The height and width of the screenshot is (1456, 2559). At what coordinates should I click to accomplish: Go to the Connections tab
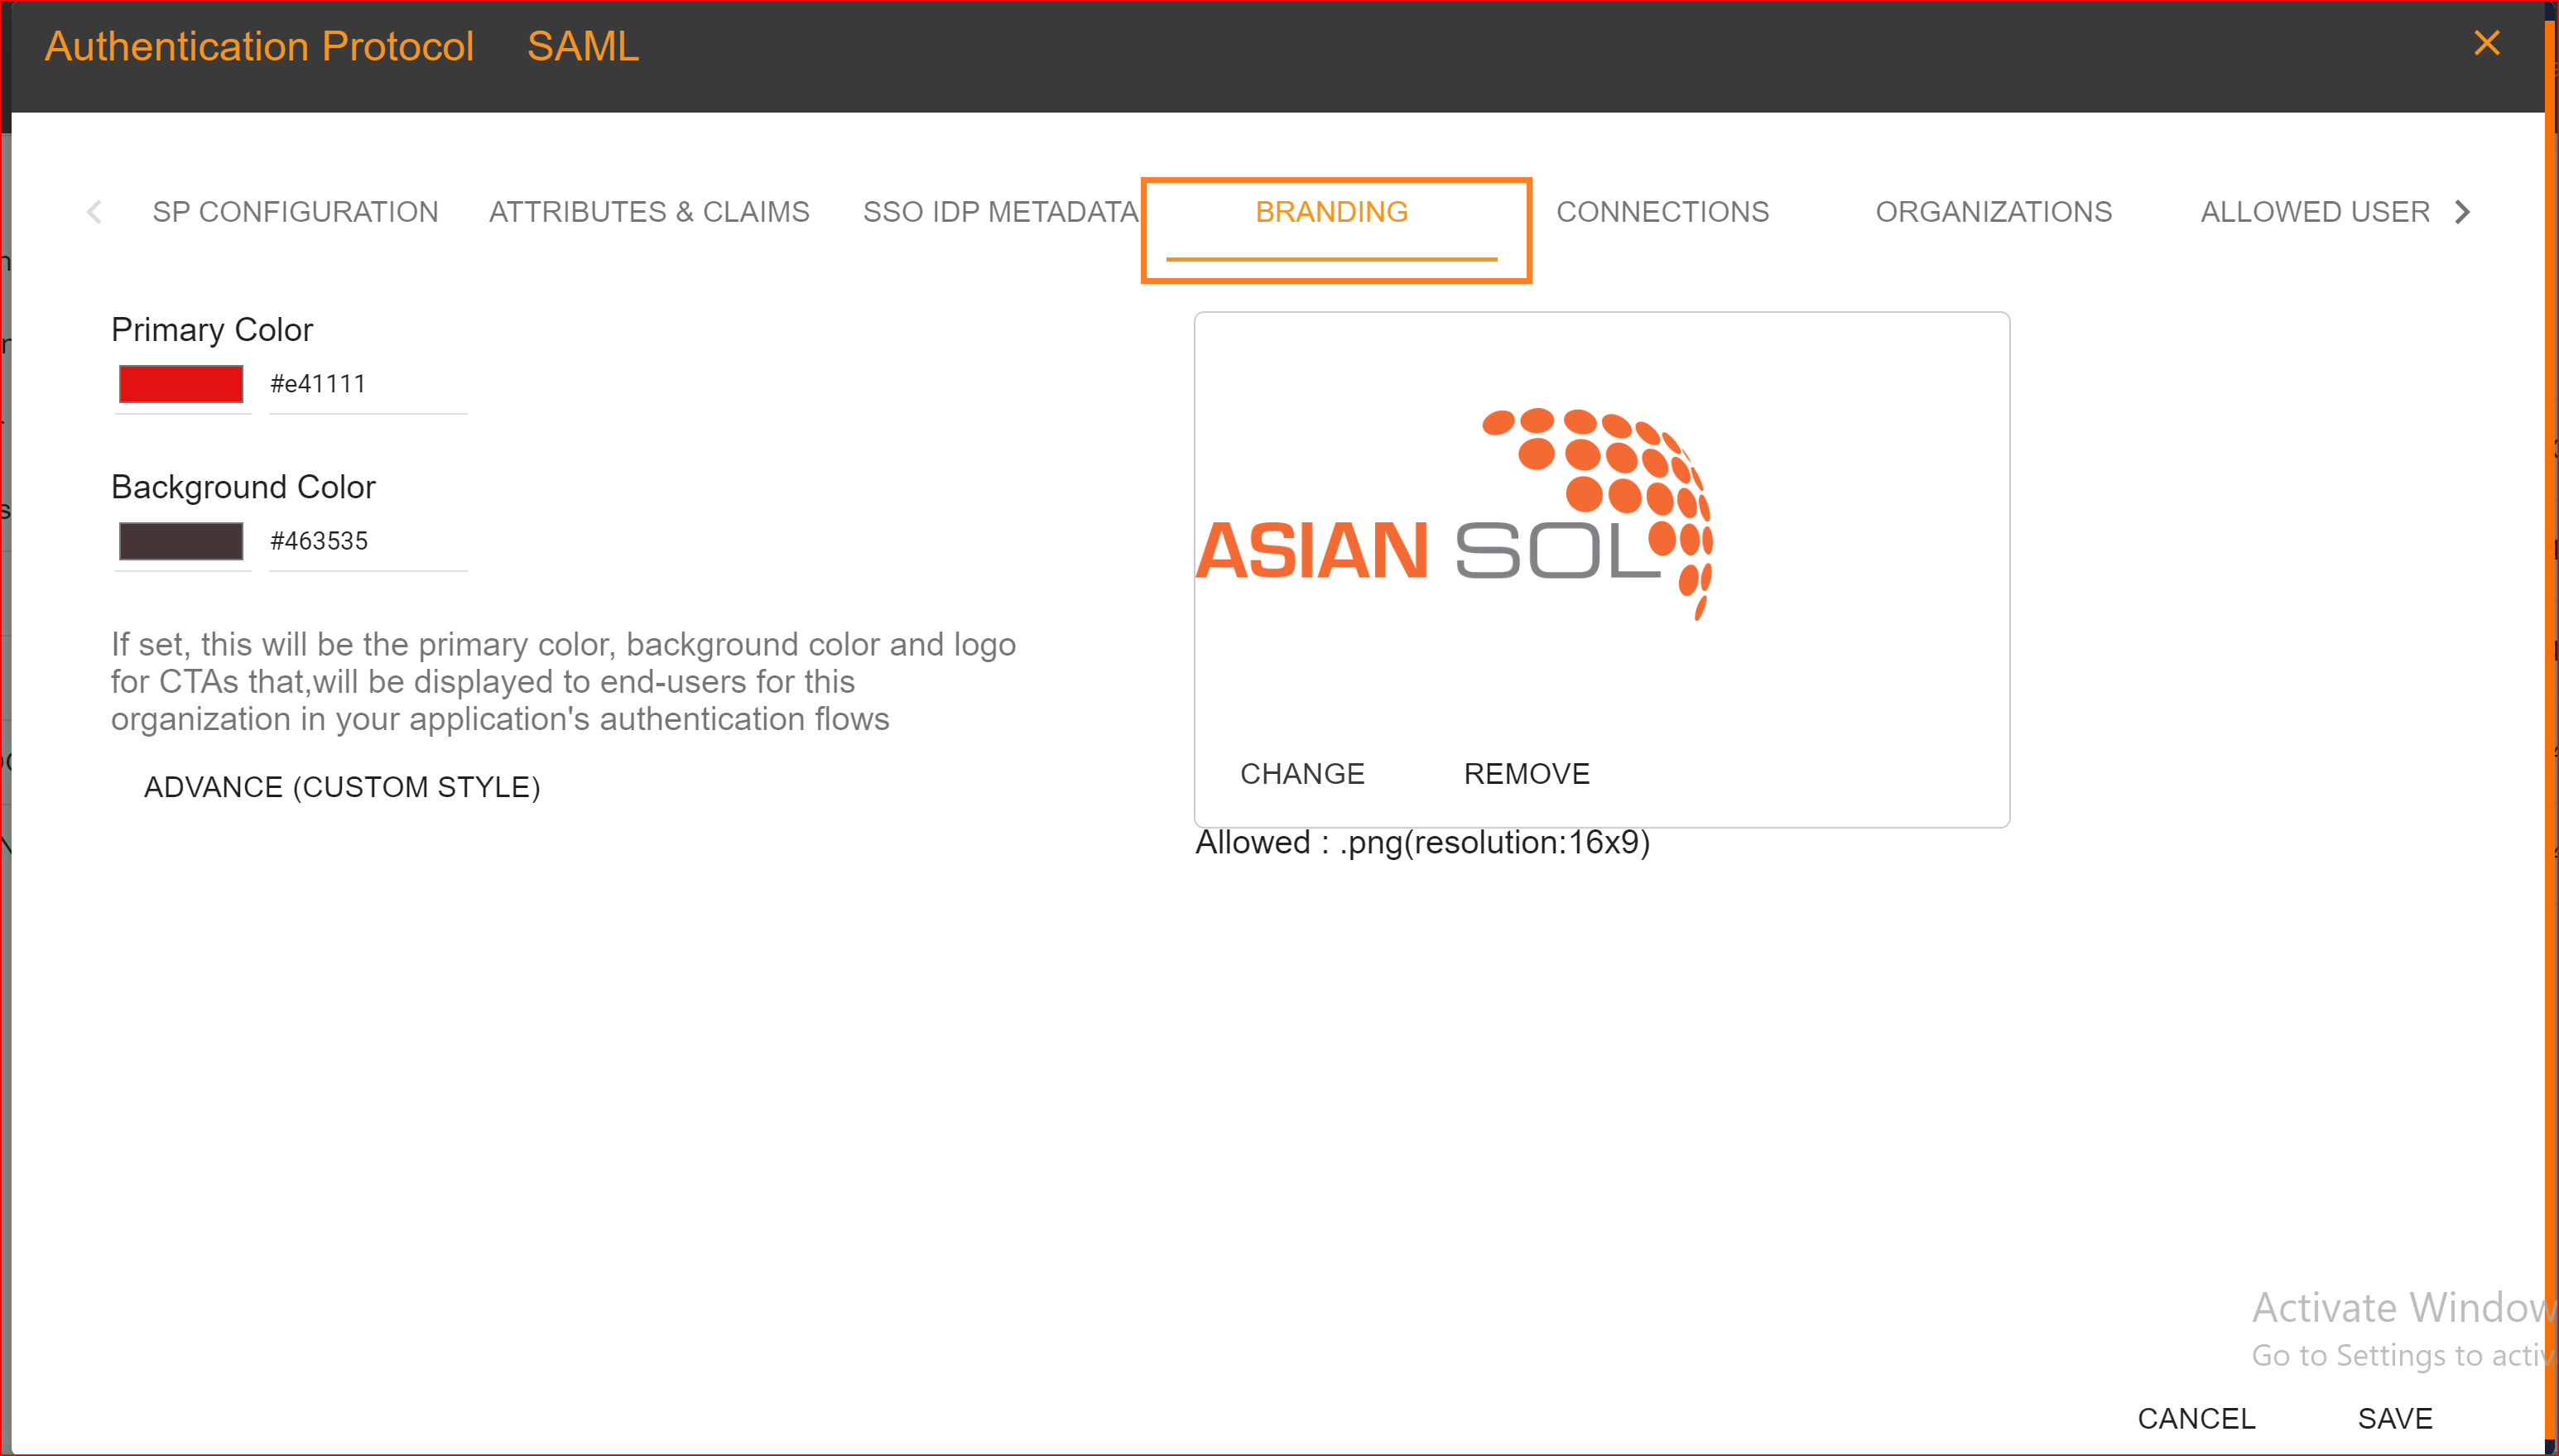click(1662, 212)
